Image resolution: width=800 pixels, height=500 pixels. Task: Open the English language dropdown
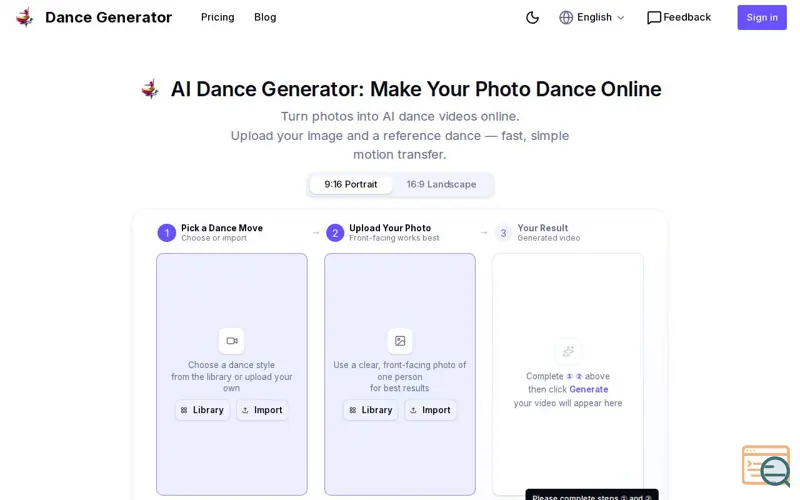[x=592, y=17]
